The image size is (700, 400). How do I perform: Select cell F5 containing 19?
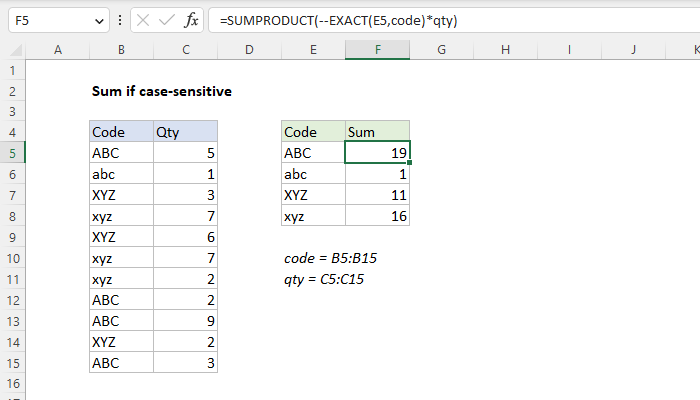(377, 153)
